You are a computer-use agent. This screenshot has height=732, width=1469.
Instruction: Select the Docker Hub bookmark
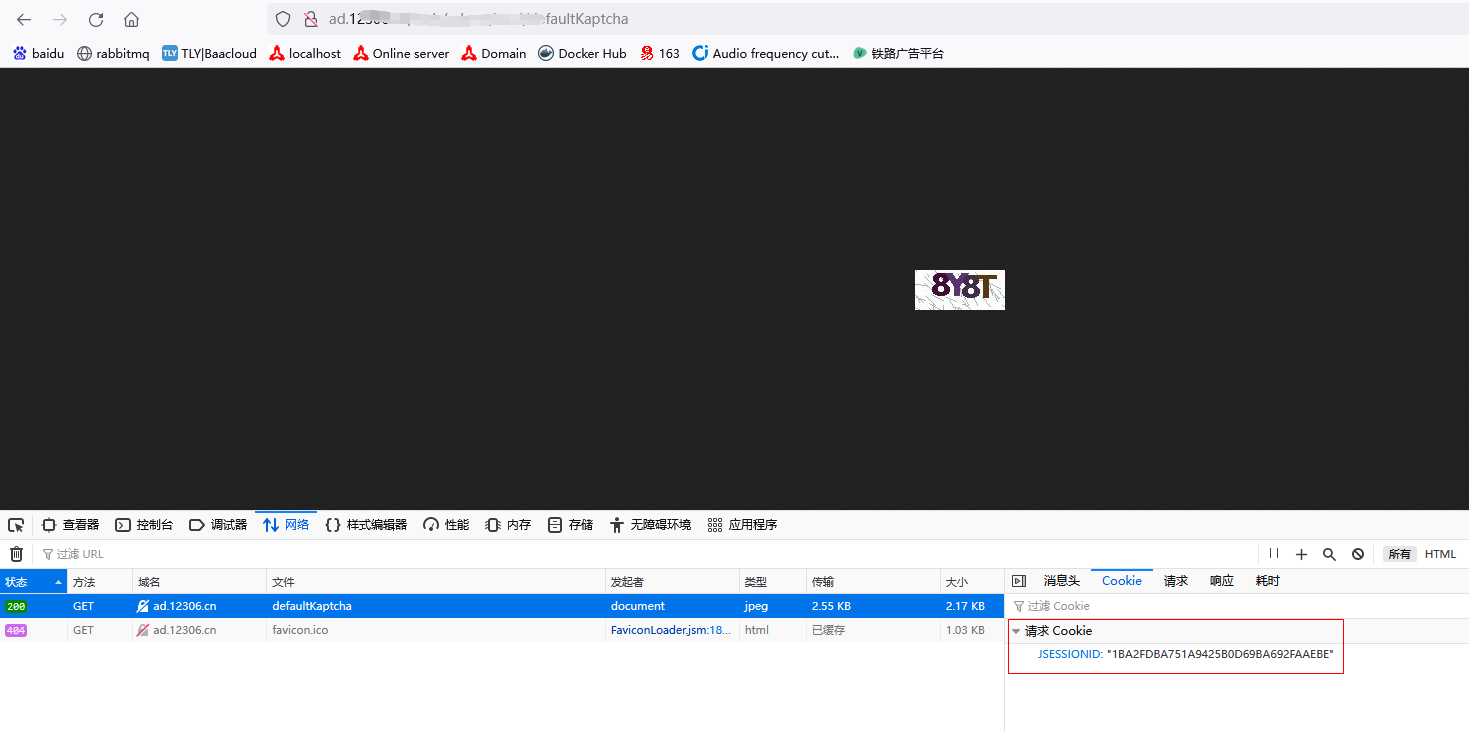coord(582,53)
